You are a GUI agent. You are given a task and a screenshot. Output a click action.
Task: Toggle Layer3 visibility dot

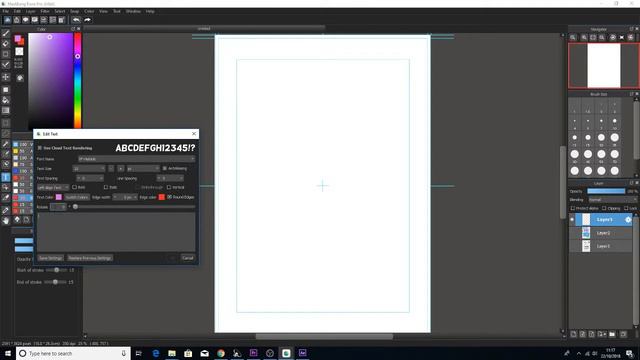pyautogui.click(x=572, y=220)
